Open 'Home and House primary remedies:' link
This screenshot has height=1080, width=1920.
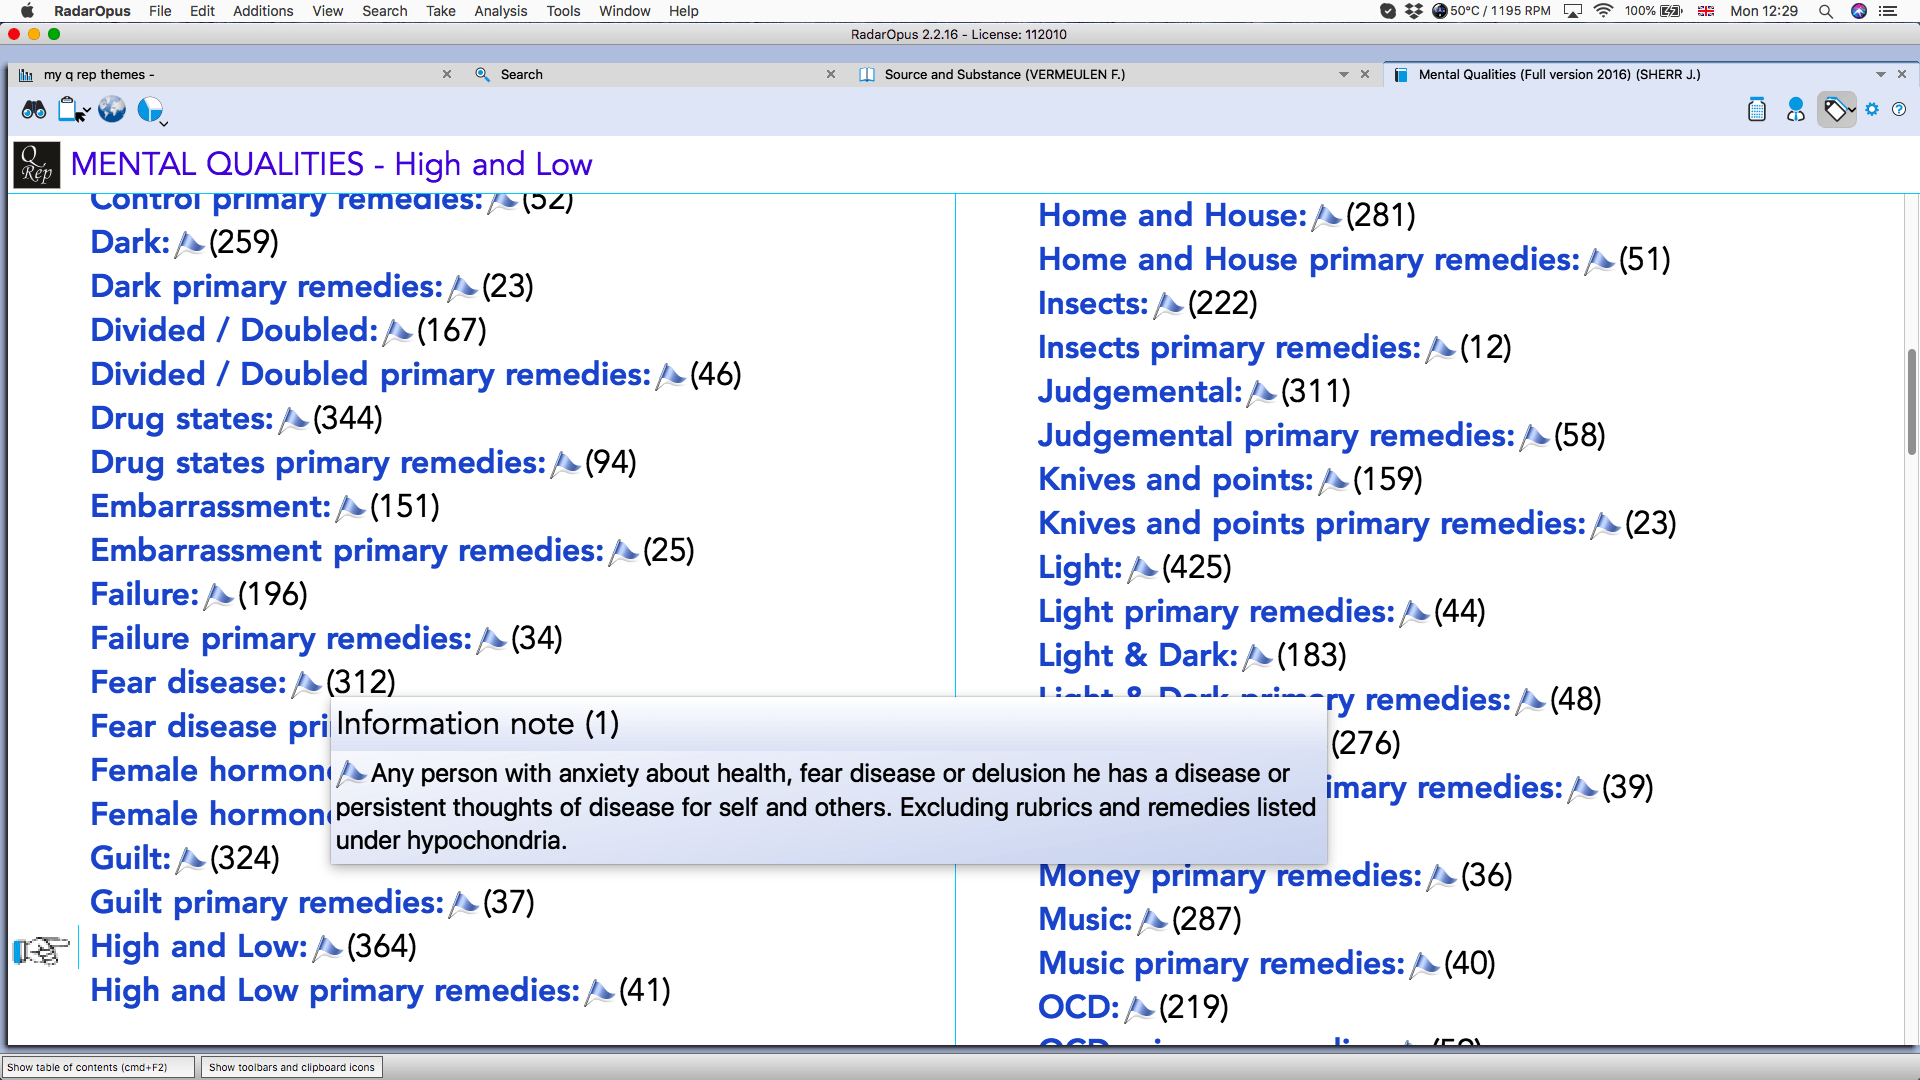[x=1309, y=260]
